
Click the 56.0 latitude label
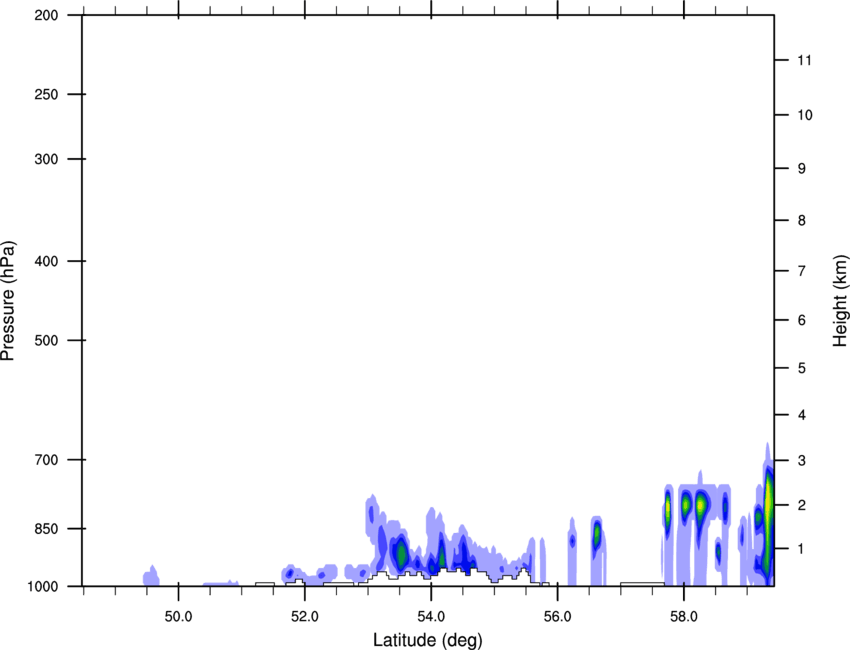click(558, 617)
